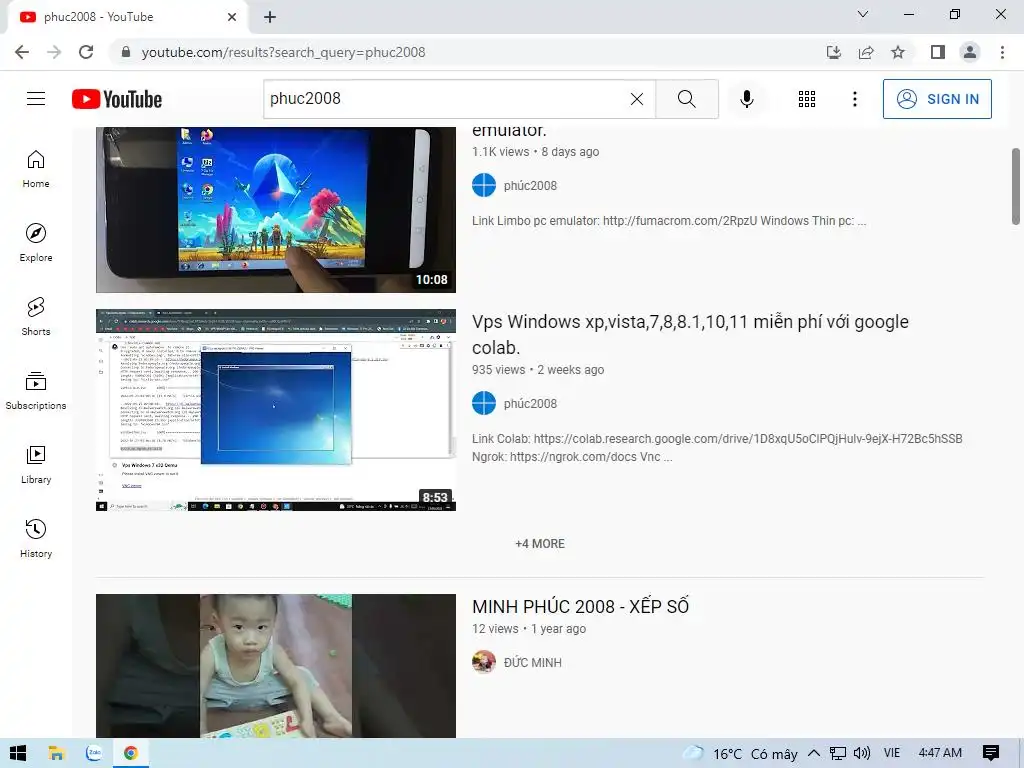Click the address bar URL
The height and width of the screenshot is (768, 1024).
283,52
